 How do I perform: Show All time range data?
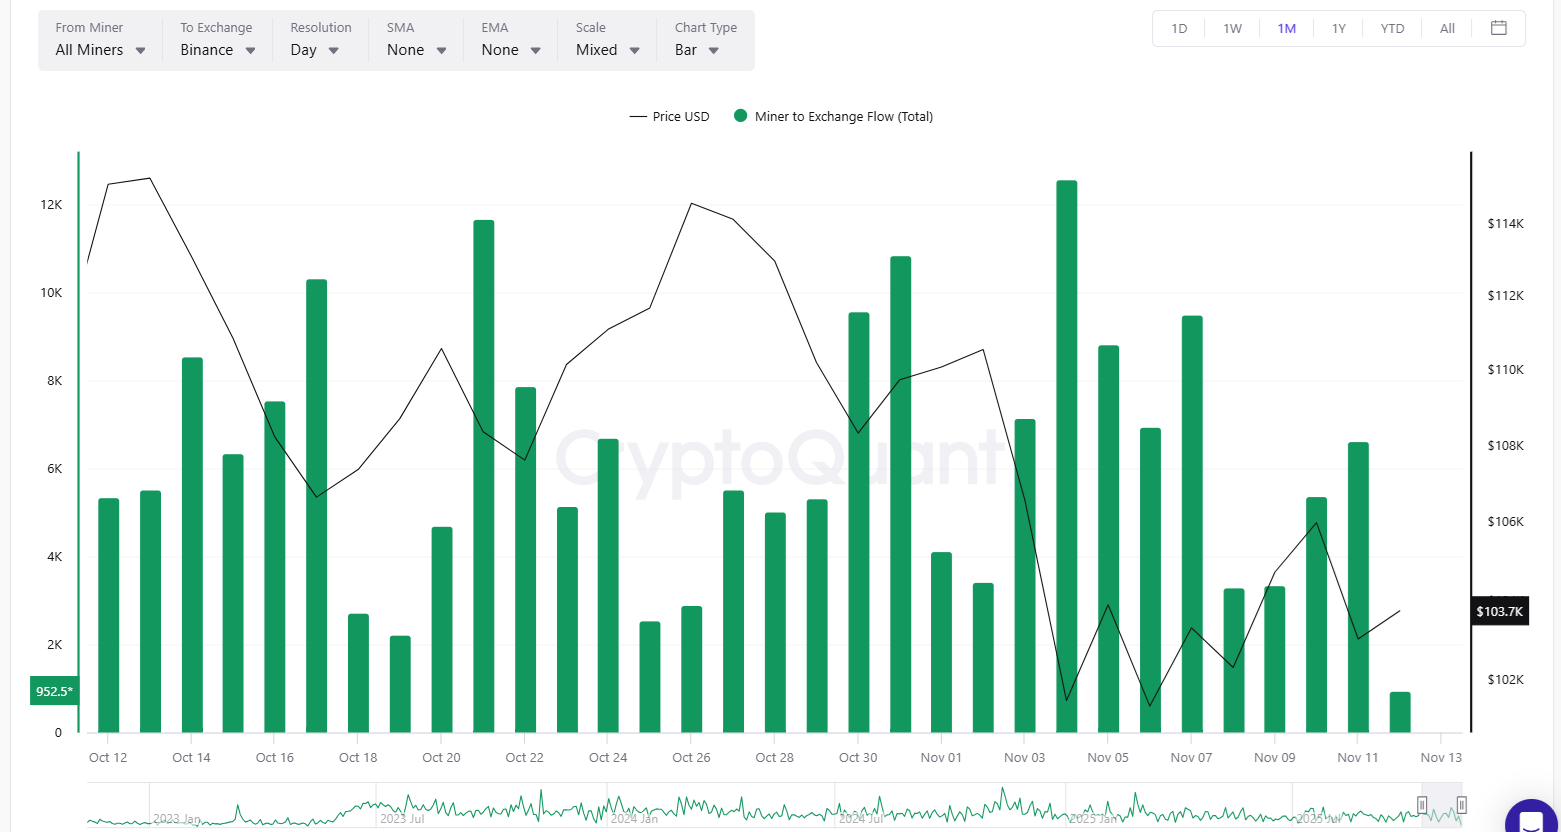tap(1447, 29)
